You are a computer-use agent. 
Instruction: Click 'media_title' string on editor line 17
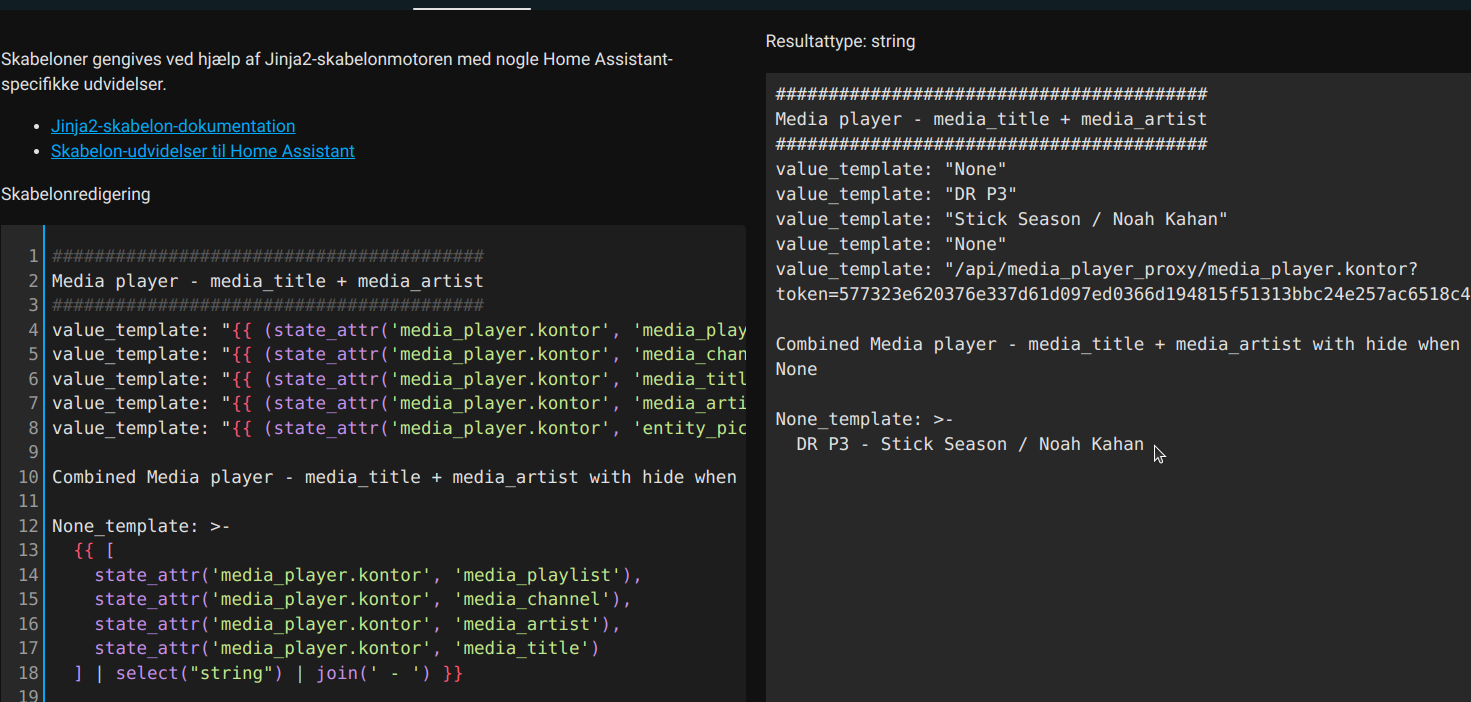click(x=522, y=648)
